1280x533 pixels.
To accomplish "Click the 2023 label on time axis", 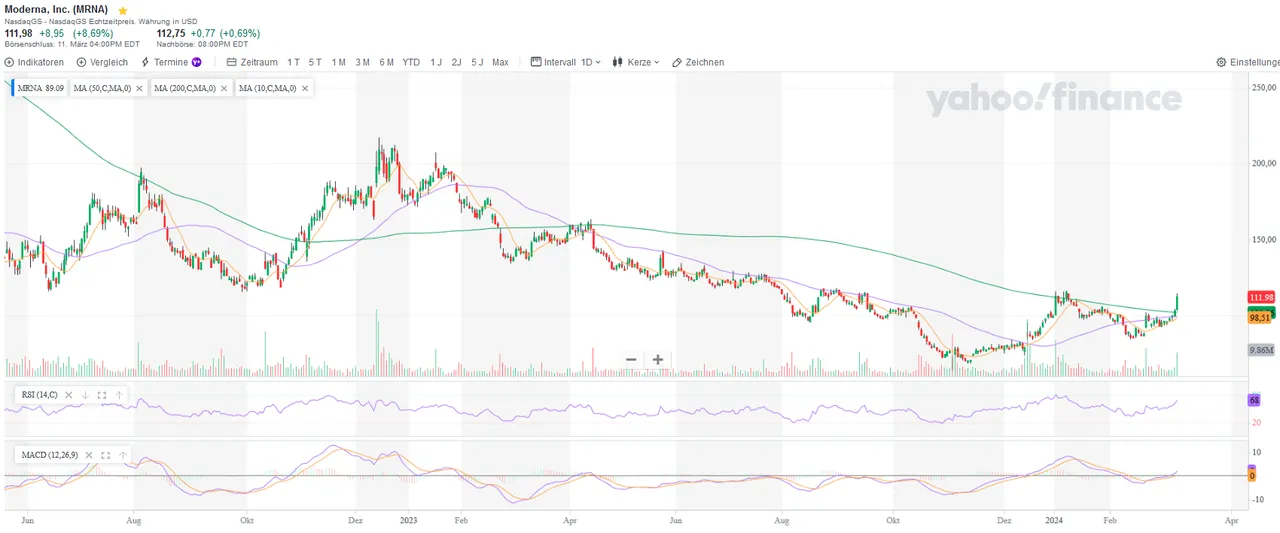I will 408,521.
